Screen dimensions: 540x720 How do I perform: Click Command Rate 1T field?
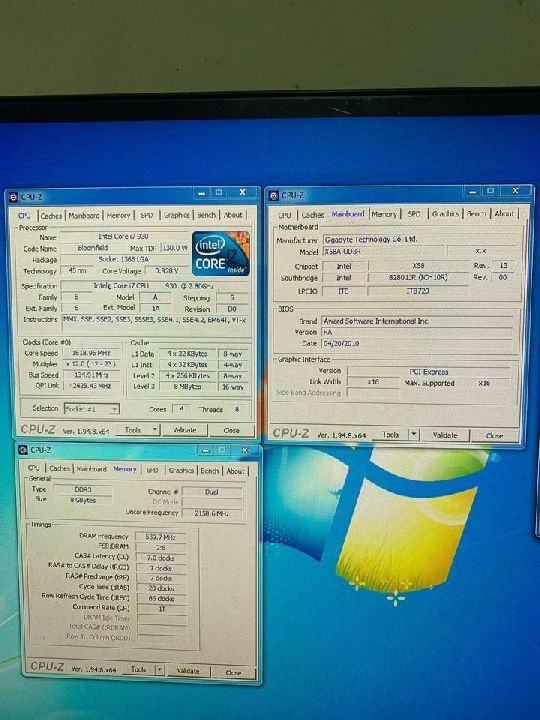click(x=162, y=608)
